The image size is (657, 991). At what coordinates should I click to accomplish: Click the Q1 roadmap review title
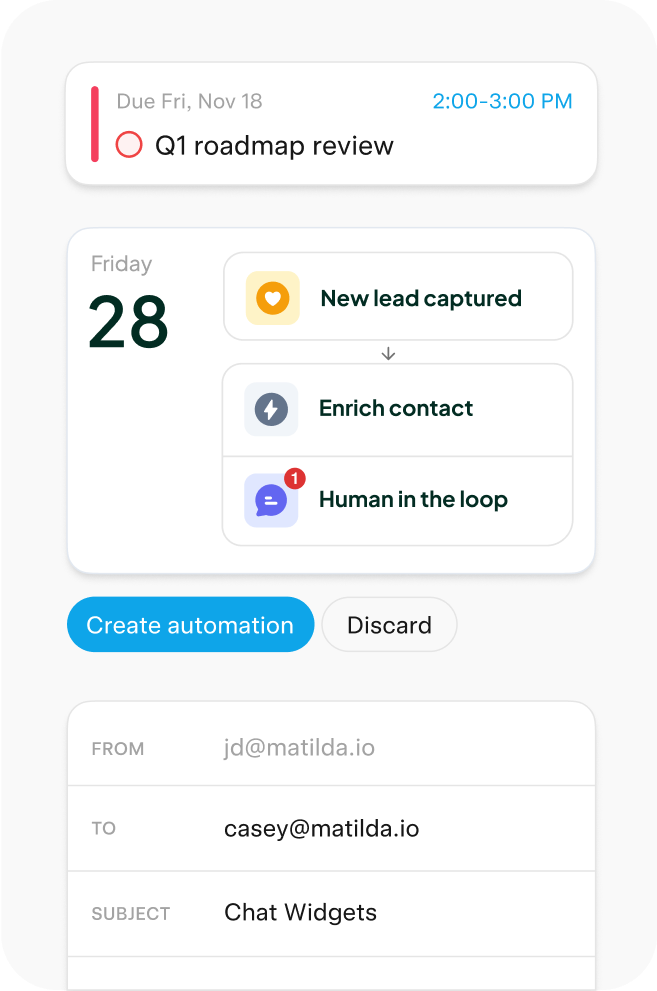point(274,145)
